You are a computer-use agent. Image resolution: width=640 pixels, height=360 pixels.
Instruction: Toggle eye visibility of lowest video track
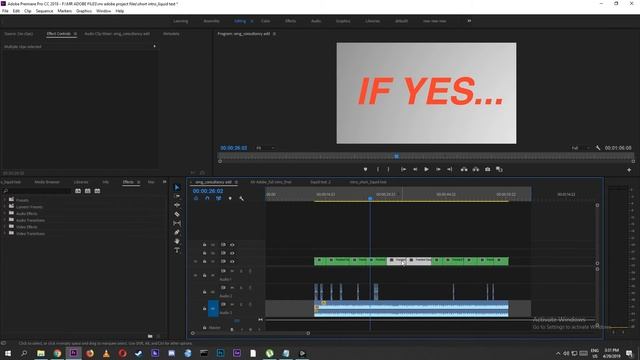pyautogui.click(x=232, y=261)
